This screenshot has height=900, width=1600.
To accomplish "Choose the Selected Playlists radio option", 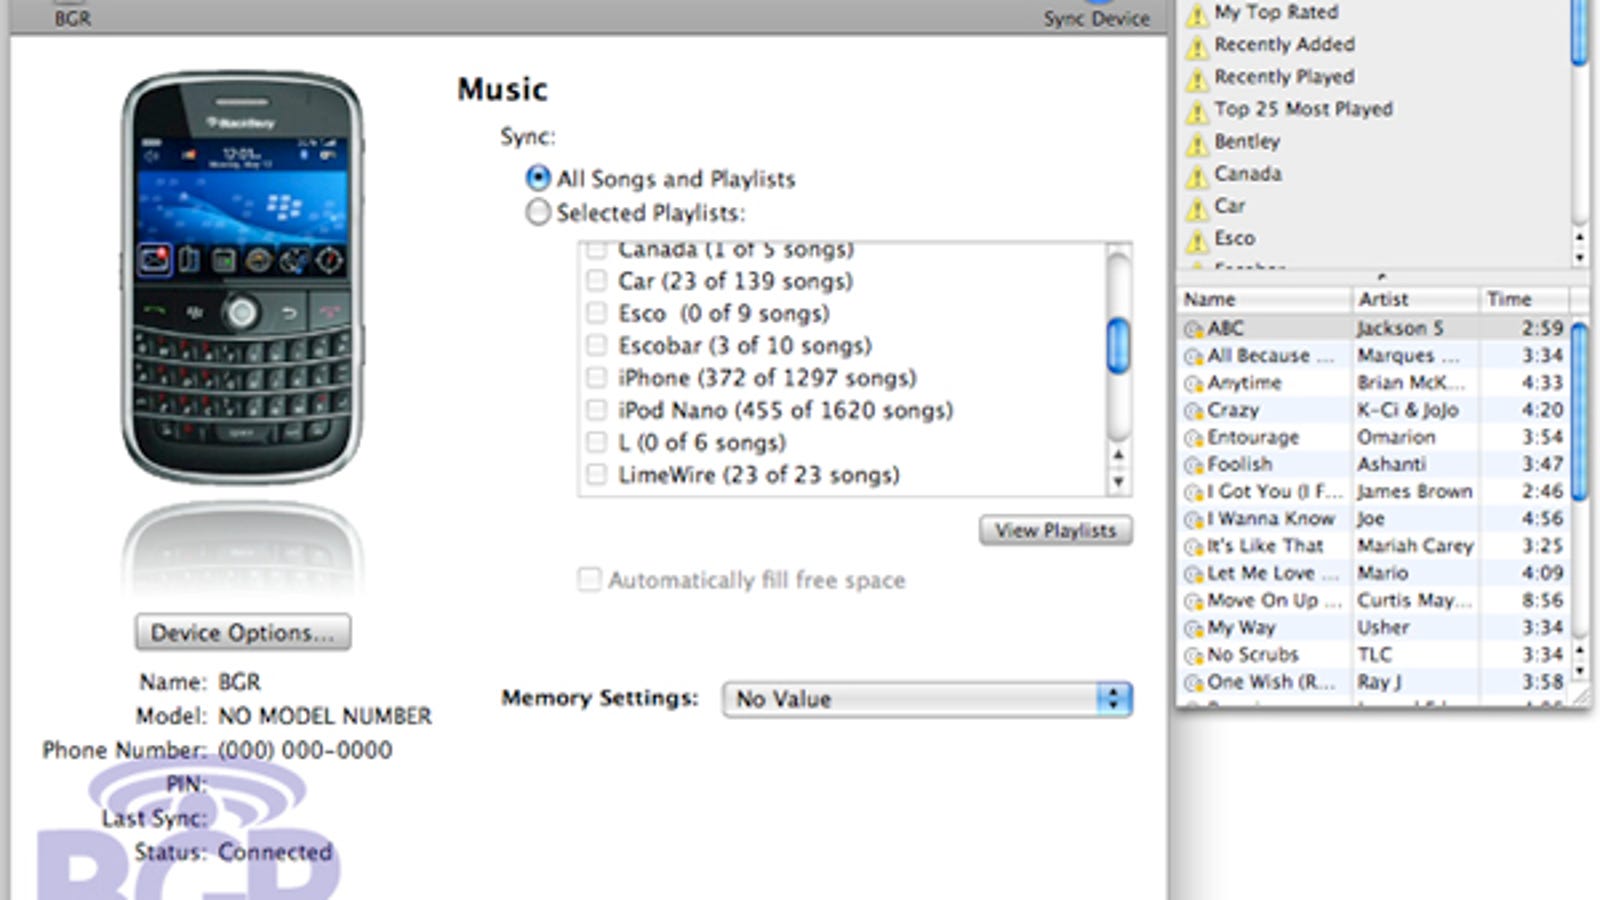I will (x=538, y=212).
